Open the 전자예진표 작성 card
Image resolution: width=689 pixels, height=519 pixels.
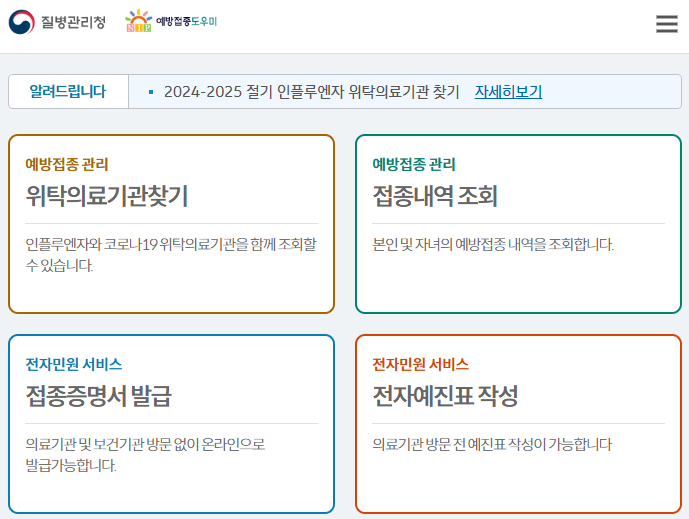(519, 424)
